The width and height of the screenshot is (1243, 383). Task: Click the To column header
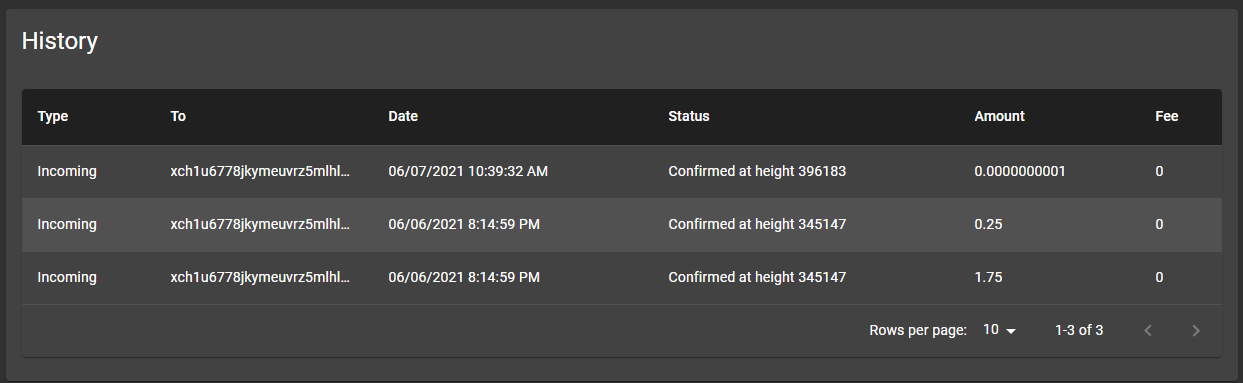[178, 116]
